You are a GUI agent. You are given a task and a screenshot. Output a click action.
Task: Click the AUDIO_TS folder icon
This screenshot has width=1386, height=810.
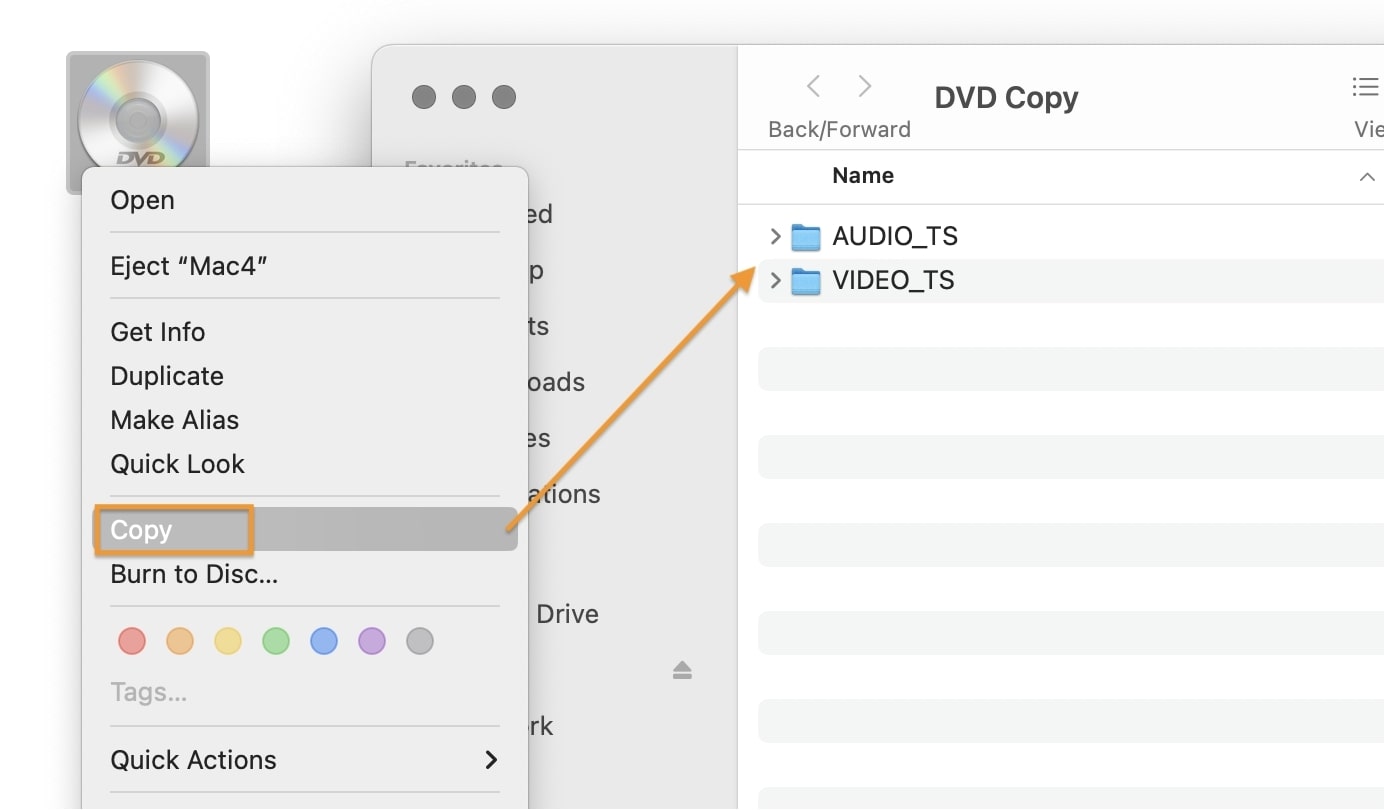(x=805, y=237)
